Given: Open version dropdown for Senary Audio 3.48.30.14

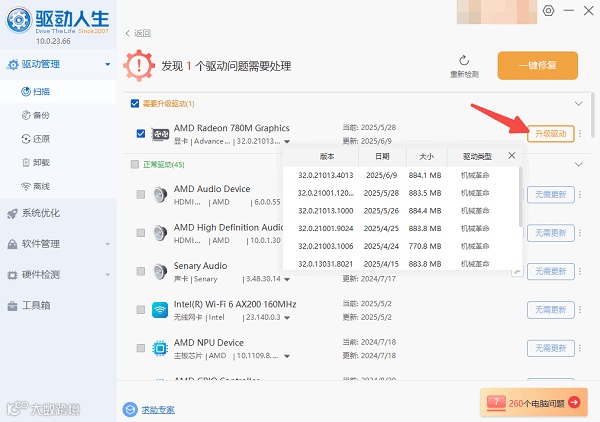Looking at the screenshot, I should pyautogui.click(x=287, y=279).
